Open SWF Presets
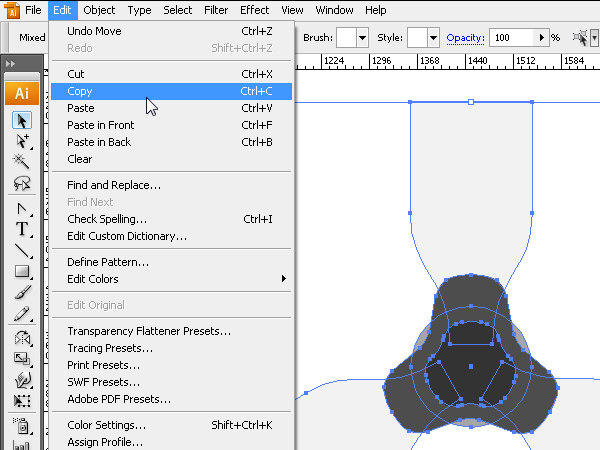Screen dimensions: 600x450 click(171, 382)
